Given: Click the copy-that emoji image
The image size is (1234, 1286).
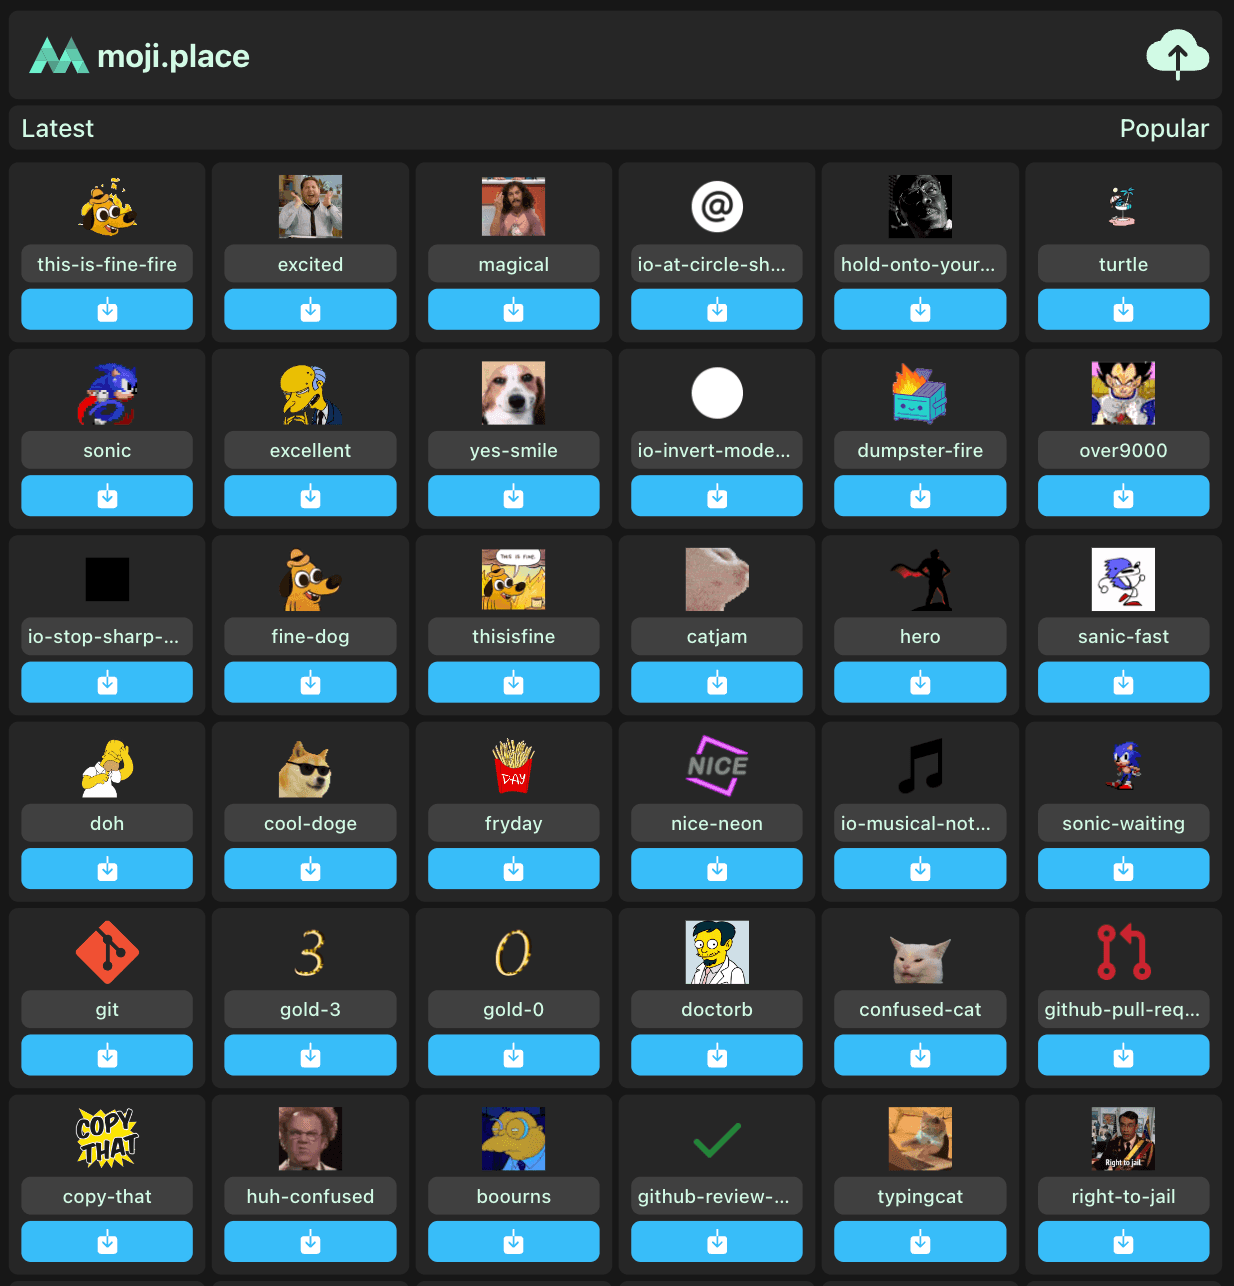Looking at the screenshot, I should click(107, 1139).
